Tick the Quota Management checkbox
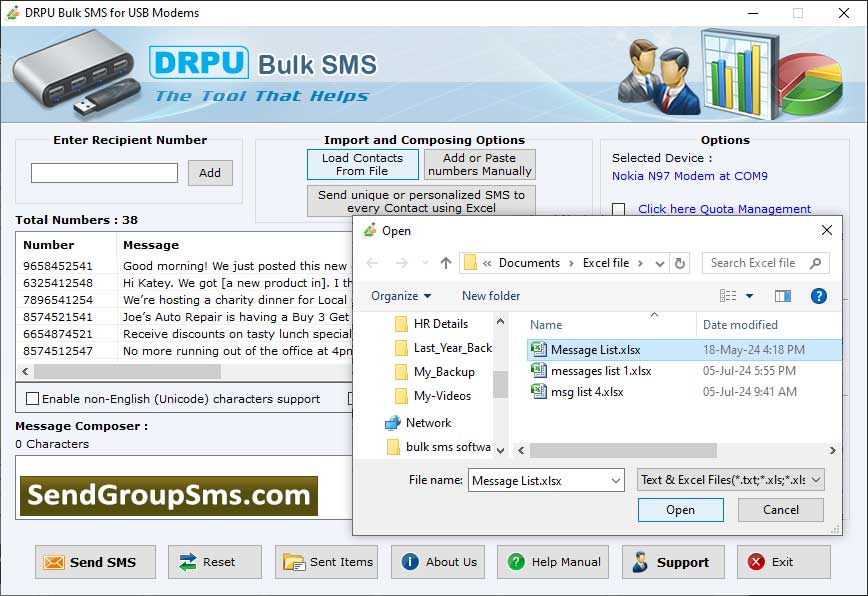 pyautogui.click(x=618, y=209)
